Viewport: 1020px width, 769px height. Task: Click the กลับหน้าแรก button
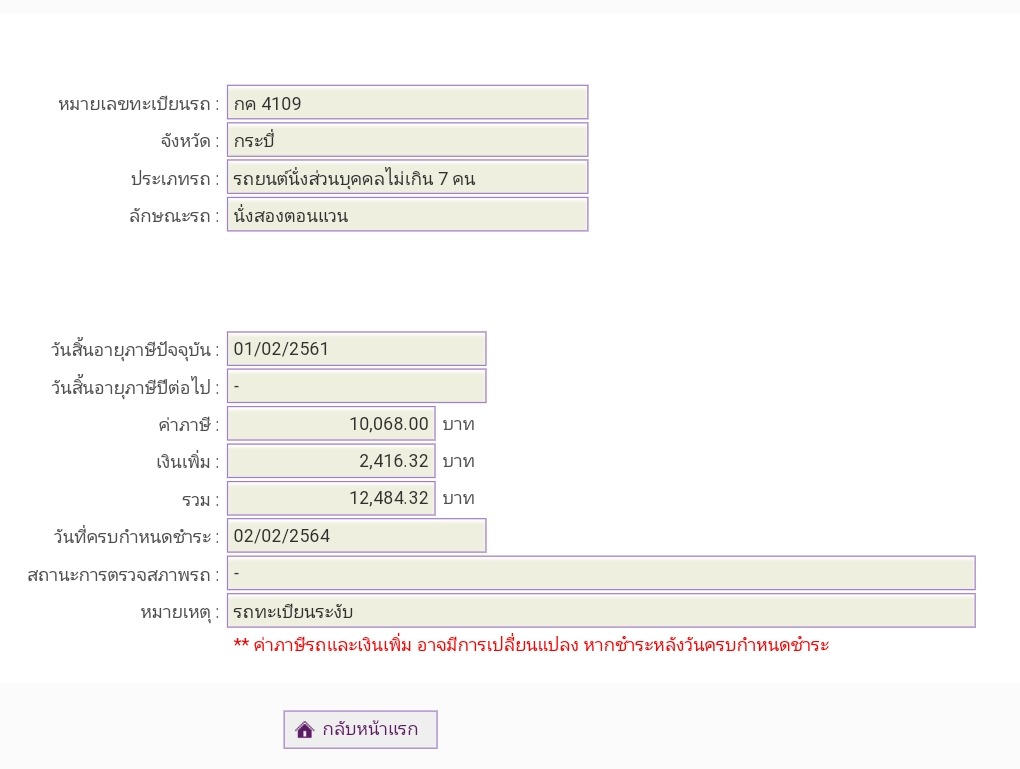(360, 729)
